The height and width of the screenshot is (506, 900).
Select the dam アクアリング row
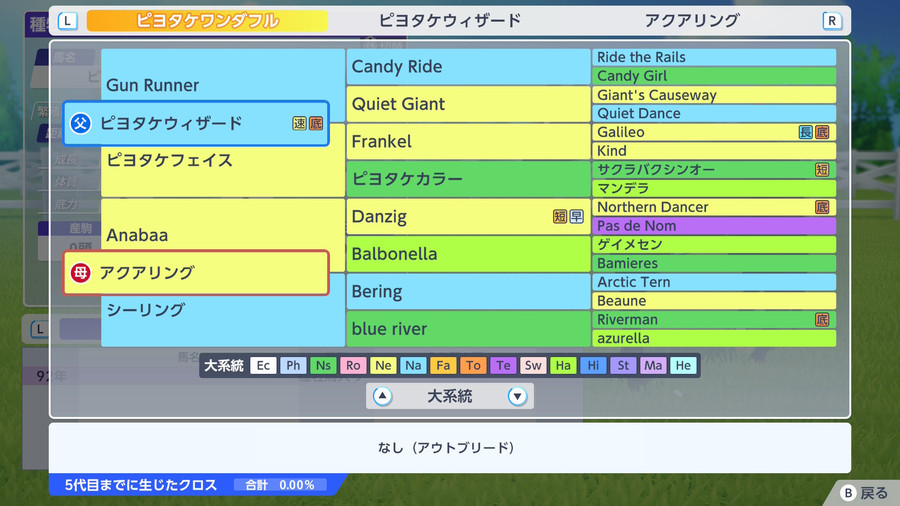196,273
